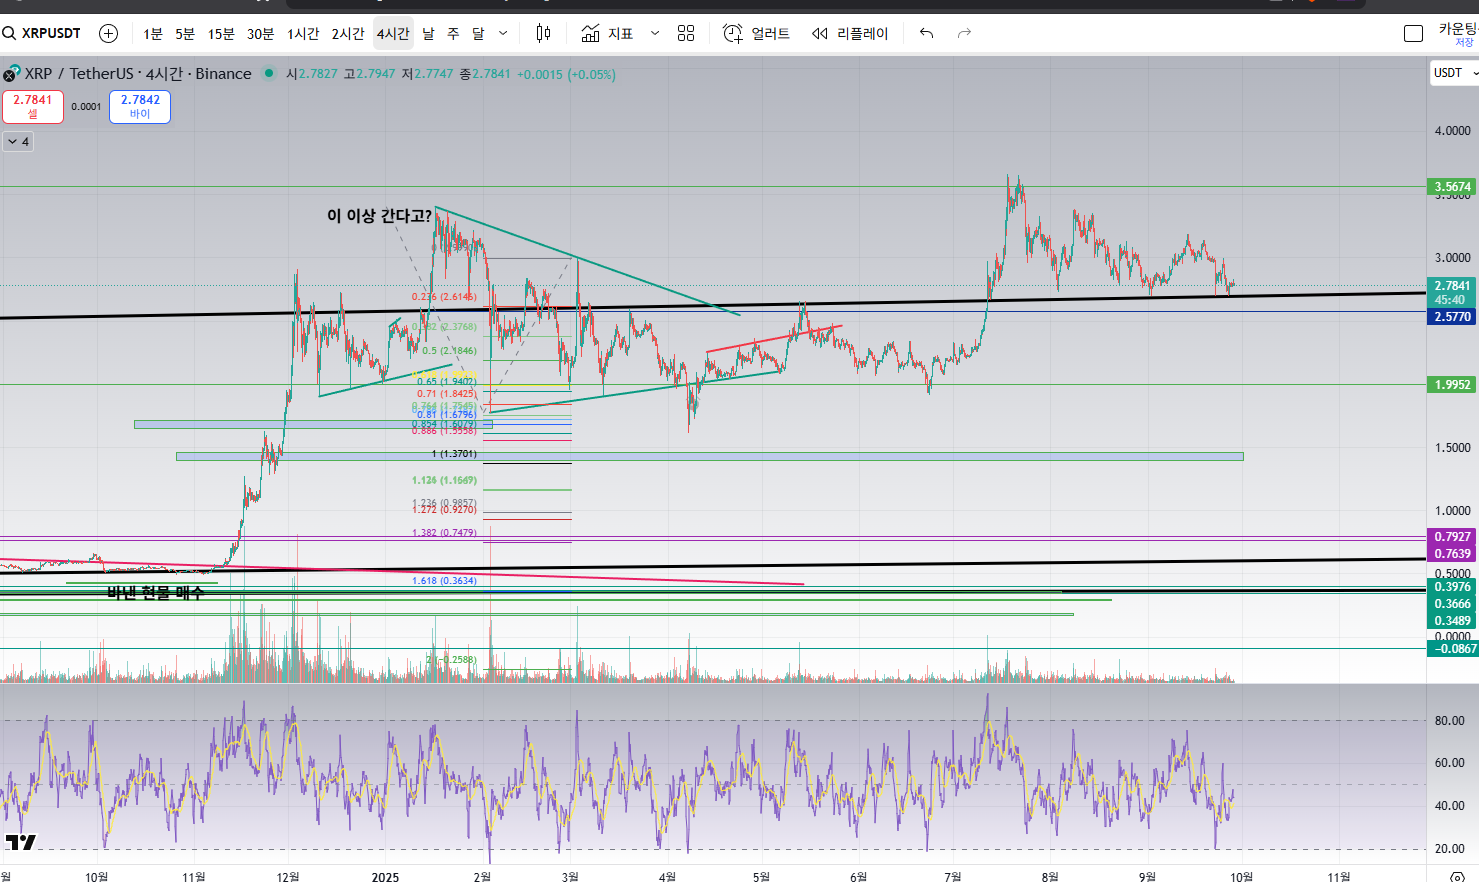Click the XRP coin logo icon
The width and height of the screenshot is (1479, 882).
pyautogui.click(x=11, y=73)
